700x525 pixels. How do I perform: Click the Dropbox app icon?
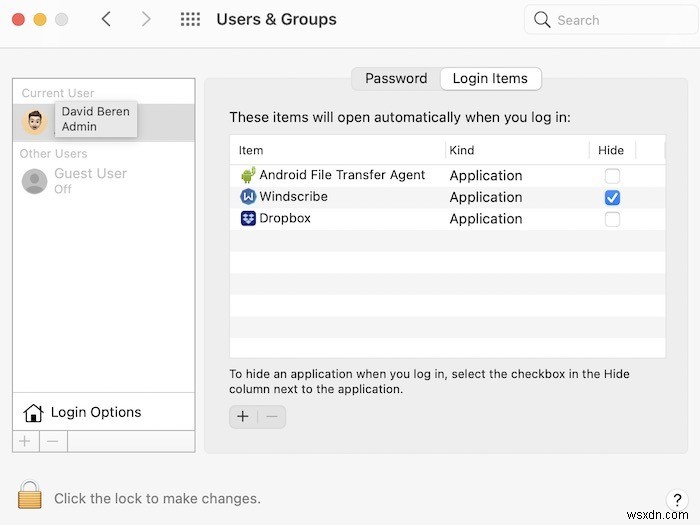[x=248, y=218]
